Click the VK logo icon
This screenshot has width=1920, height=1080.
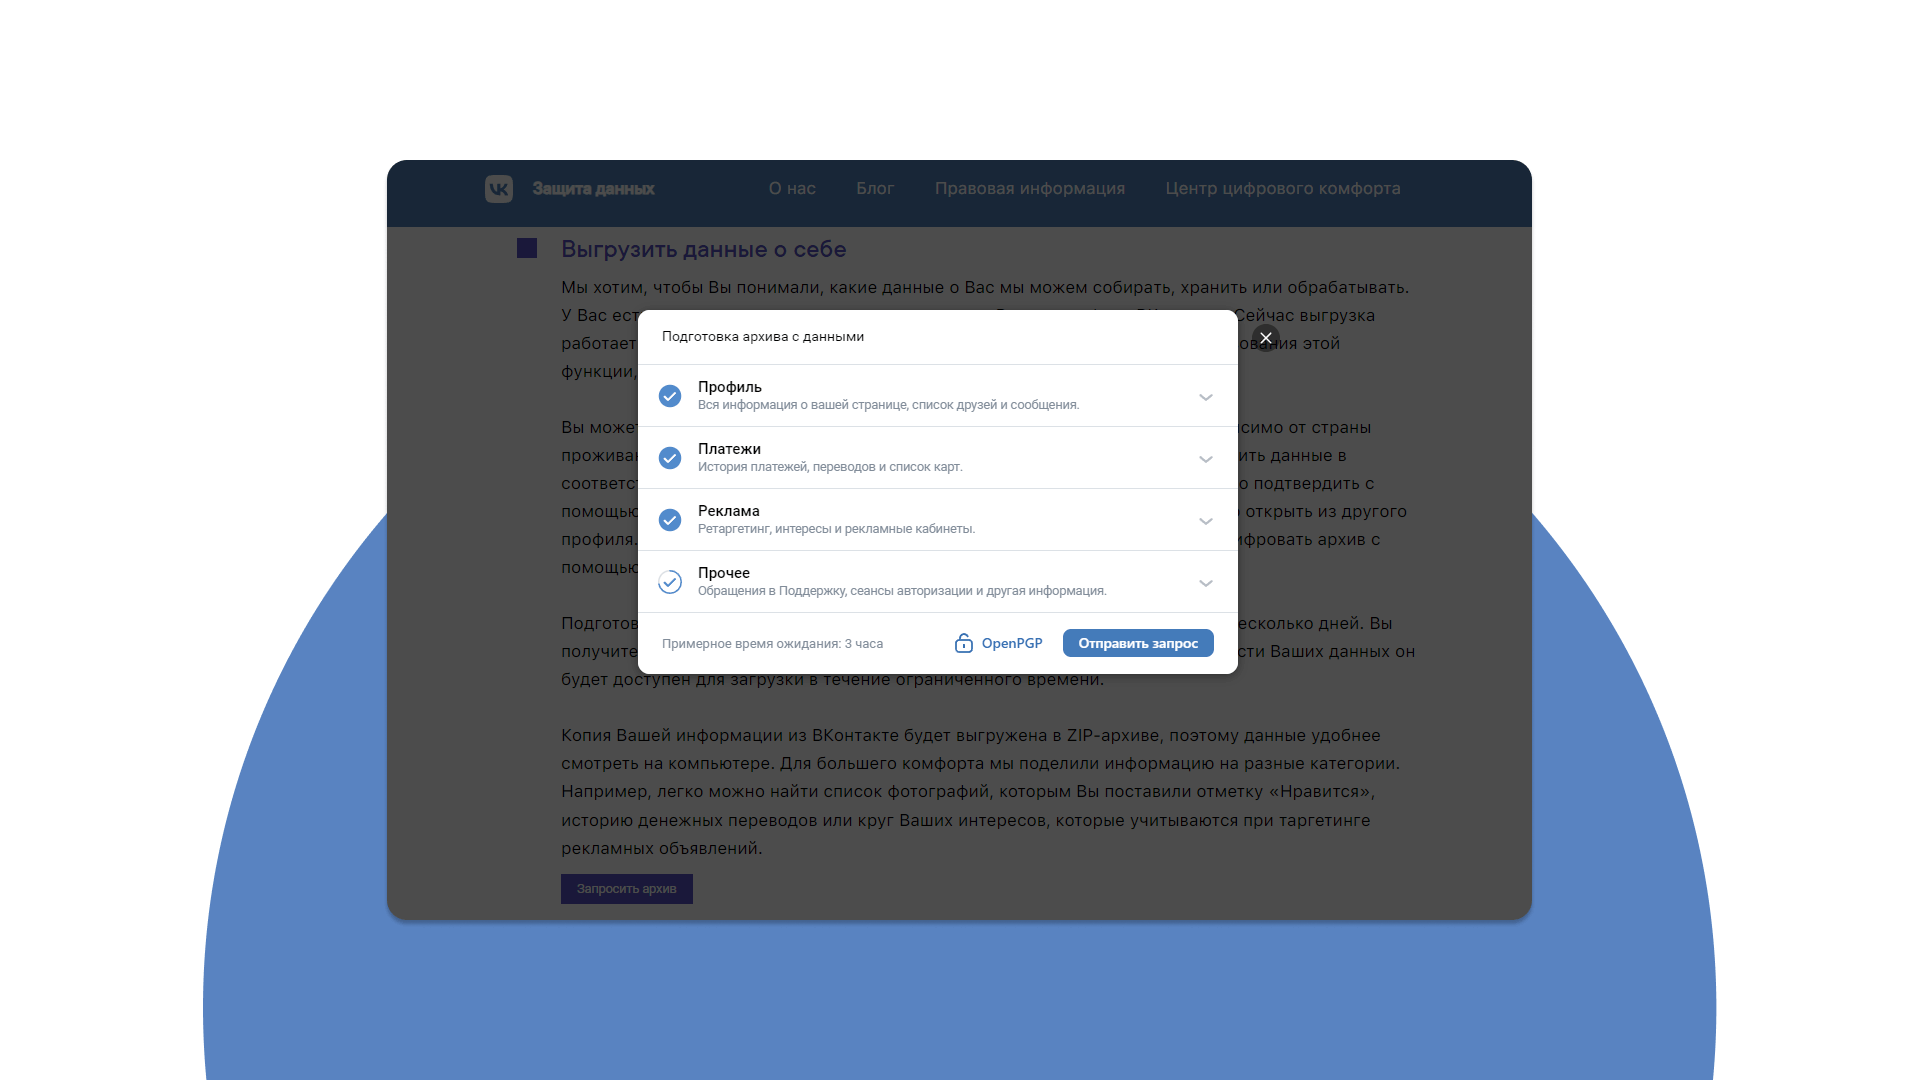pyautogui.click(x=499, y=189)
